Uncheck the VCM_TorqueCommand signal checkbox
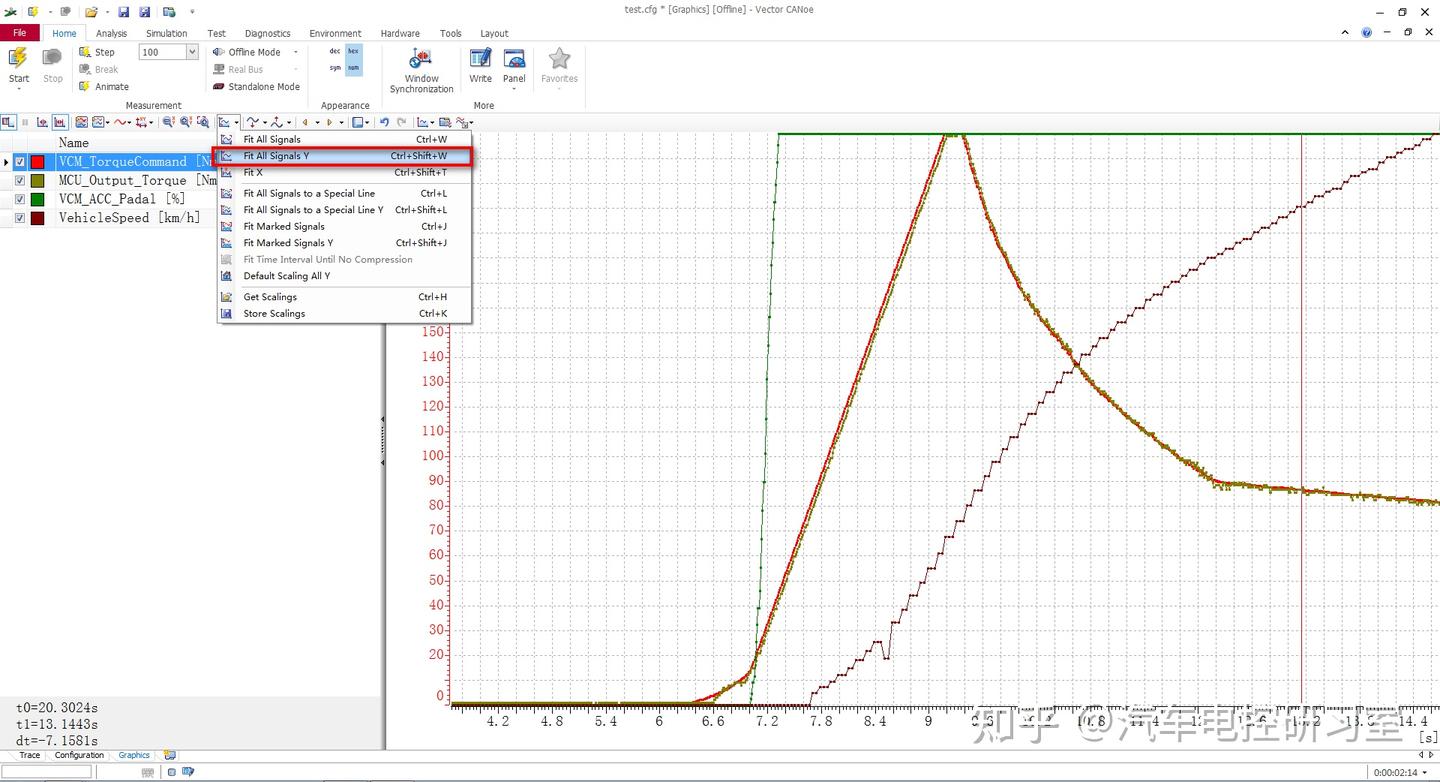The width and height of the screenshot is (1440, 782). [20, 162]
